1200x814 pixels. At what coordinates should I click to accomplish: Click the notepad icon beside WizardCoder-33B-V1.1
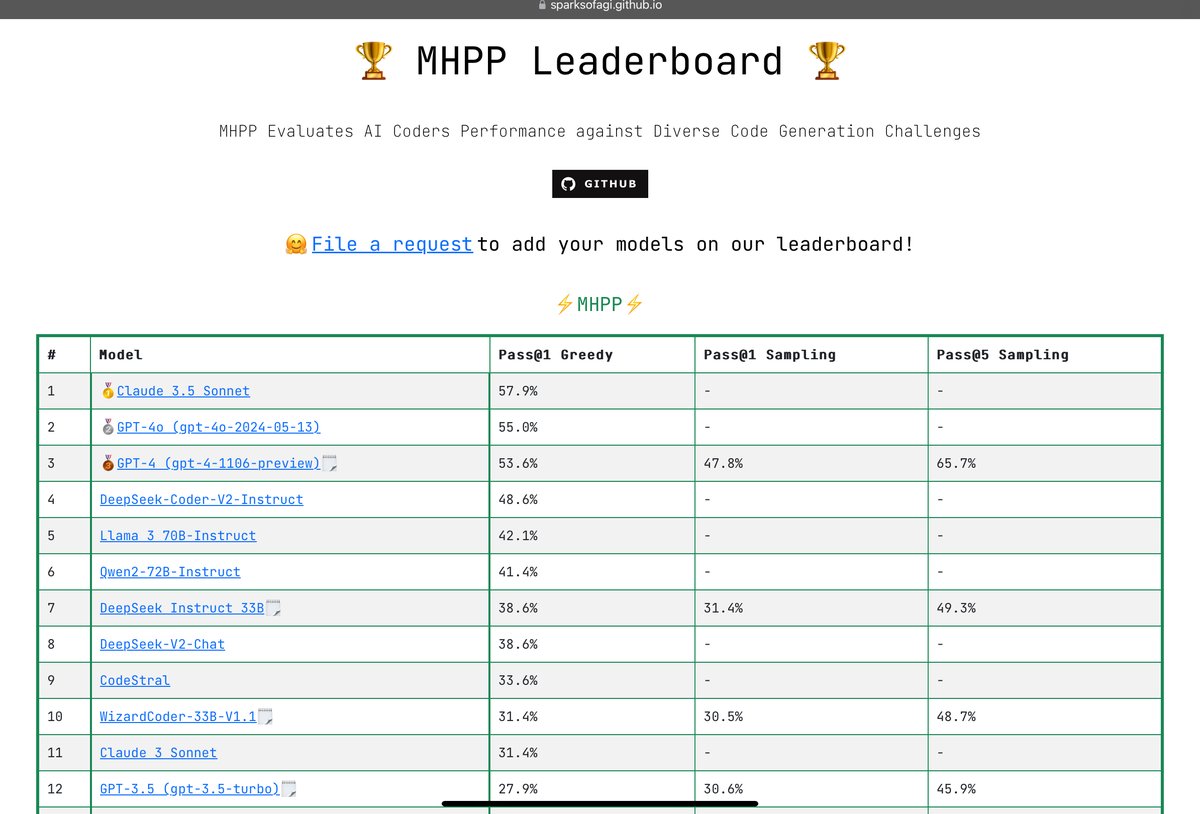(x=266, y=716)
